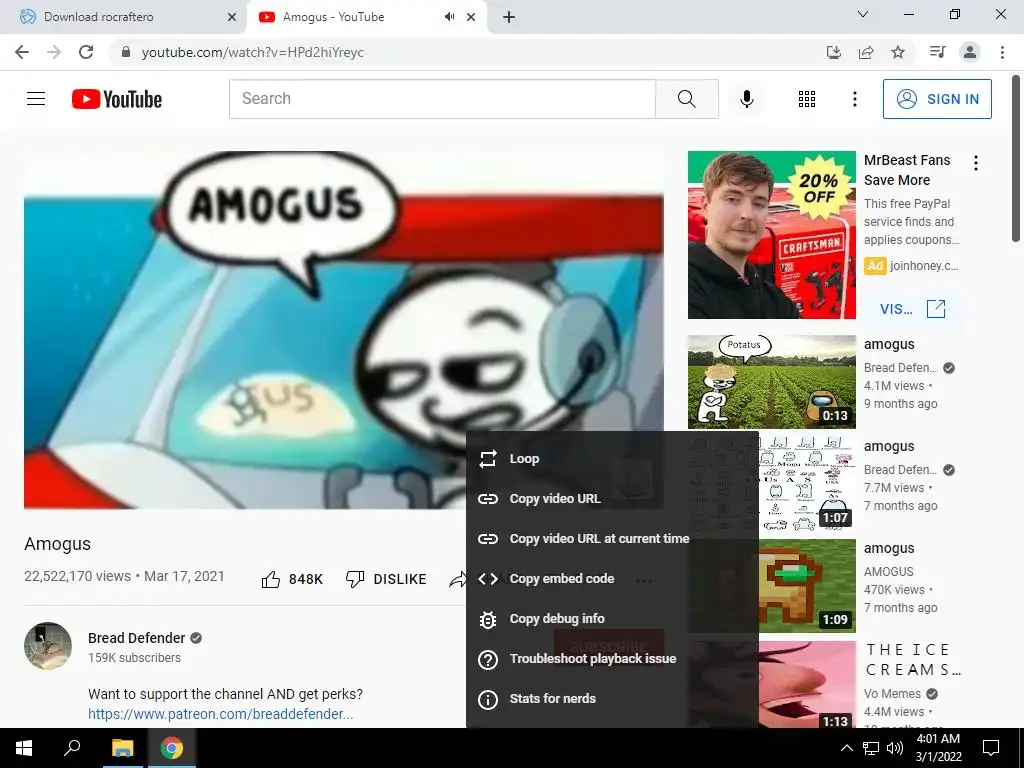
Task: Click the DISLIKE thumbs down button
Action: [386, 579]
